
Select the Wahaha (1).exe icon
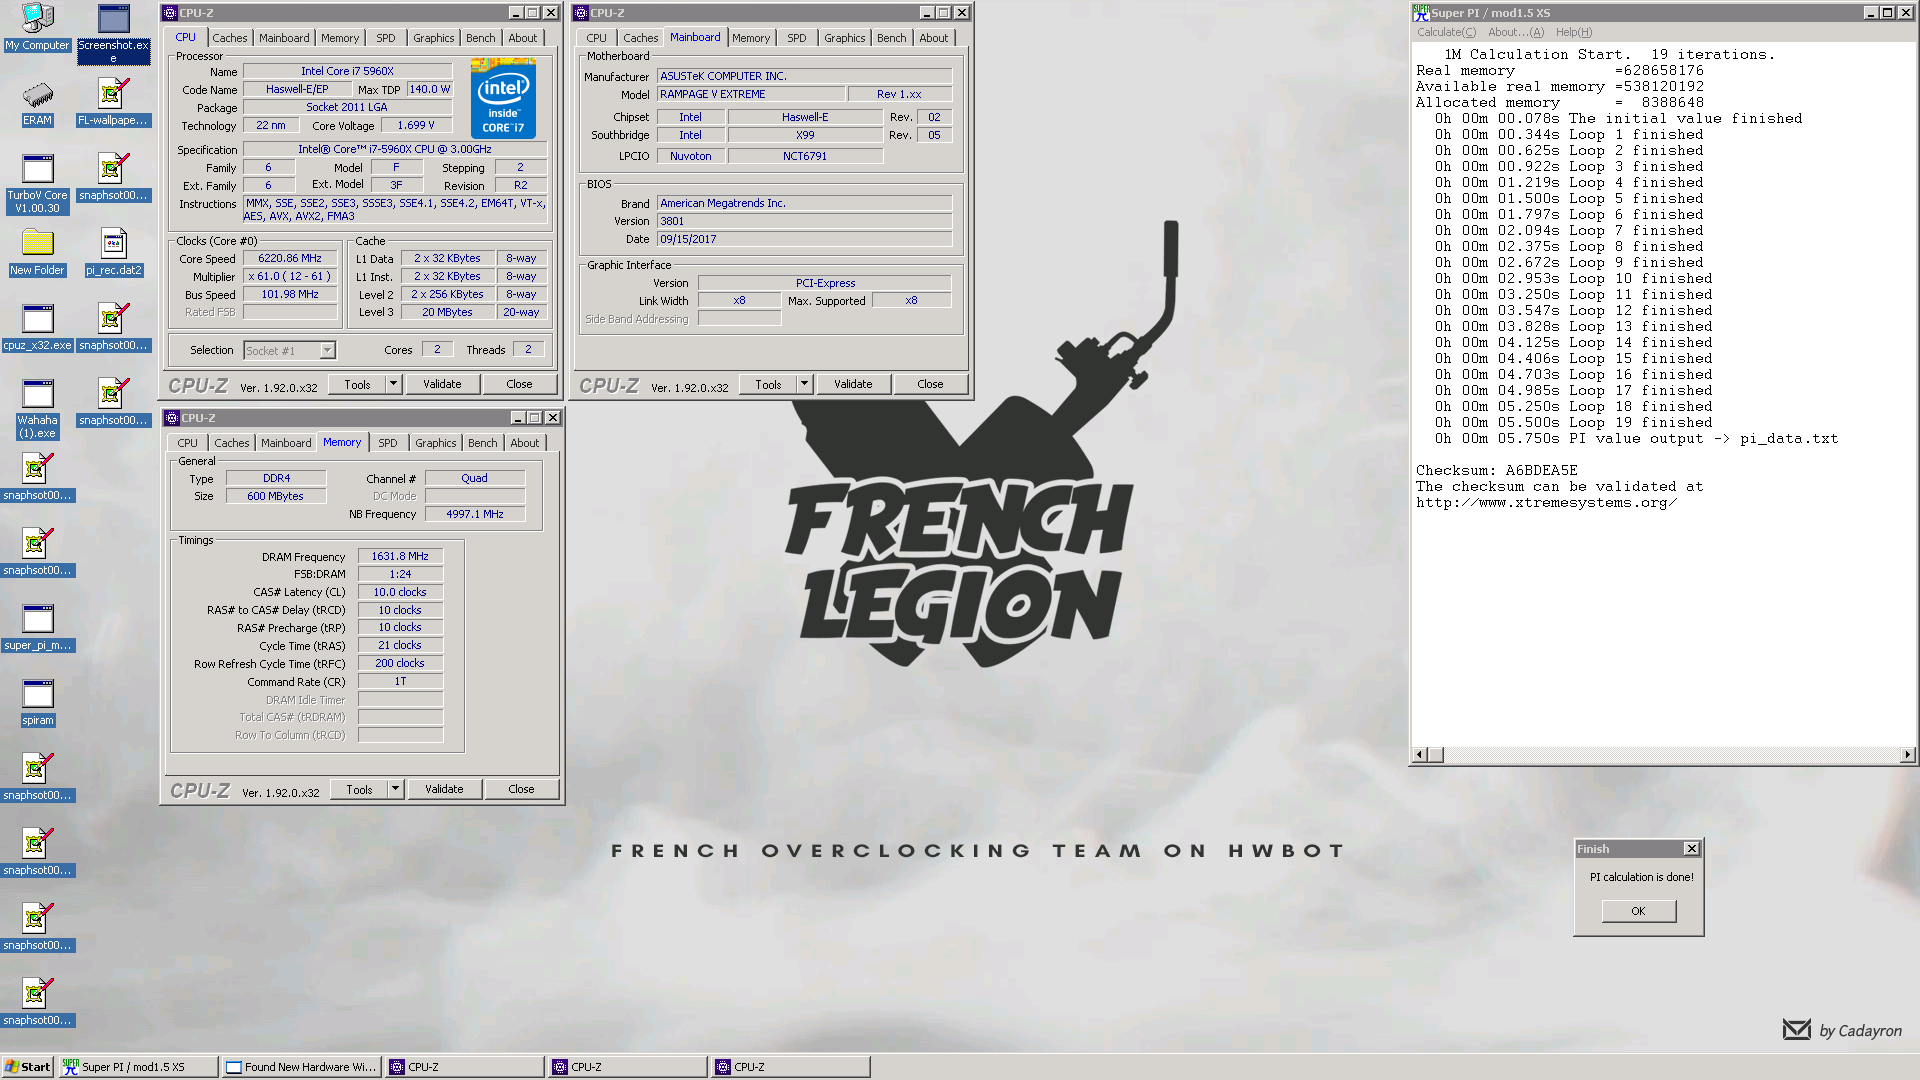37,409
